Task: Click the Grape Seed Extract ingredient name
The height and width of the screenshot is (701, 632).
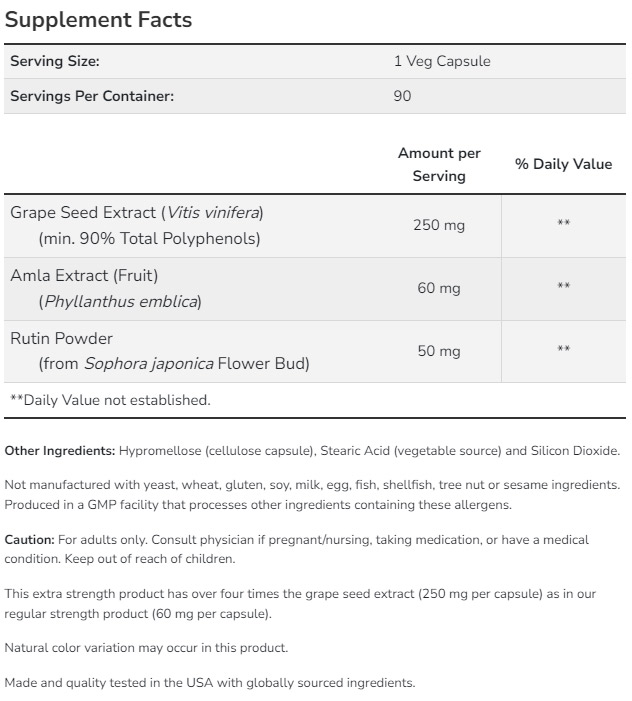Action: click(x=84, y=212)
